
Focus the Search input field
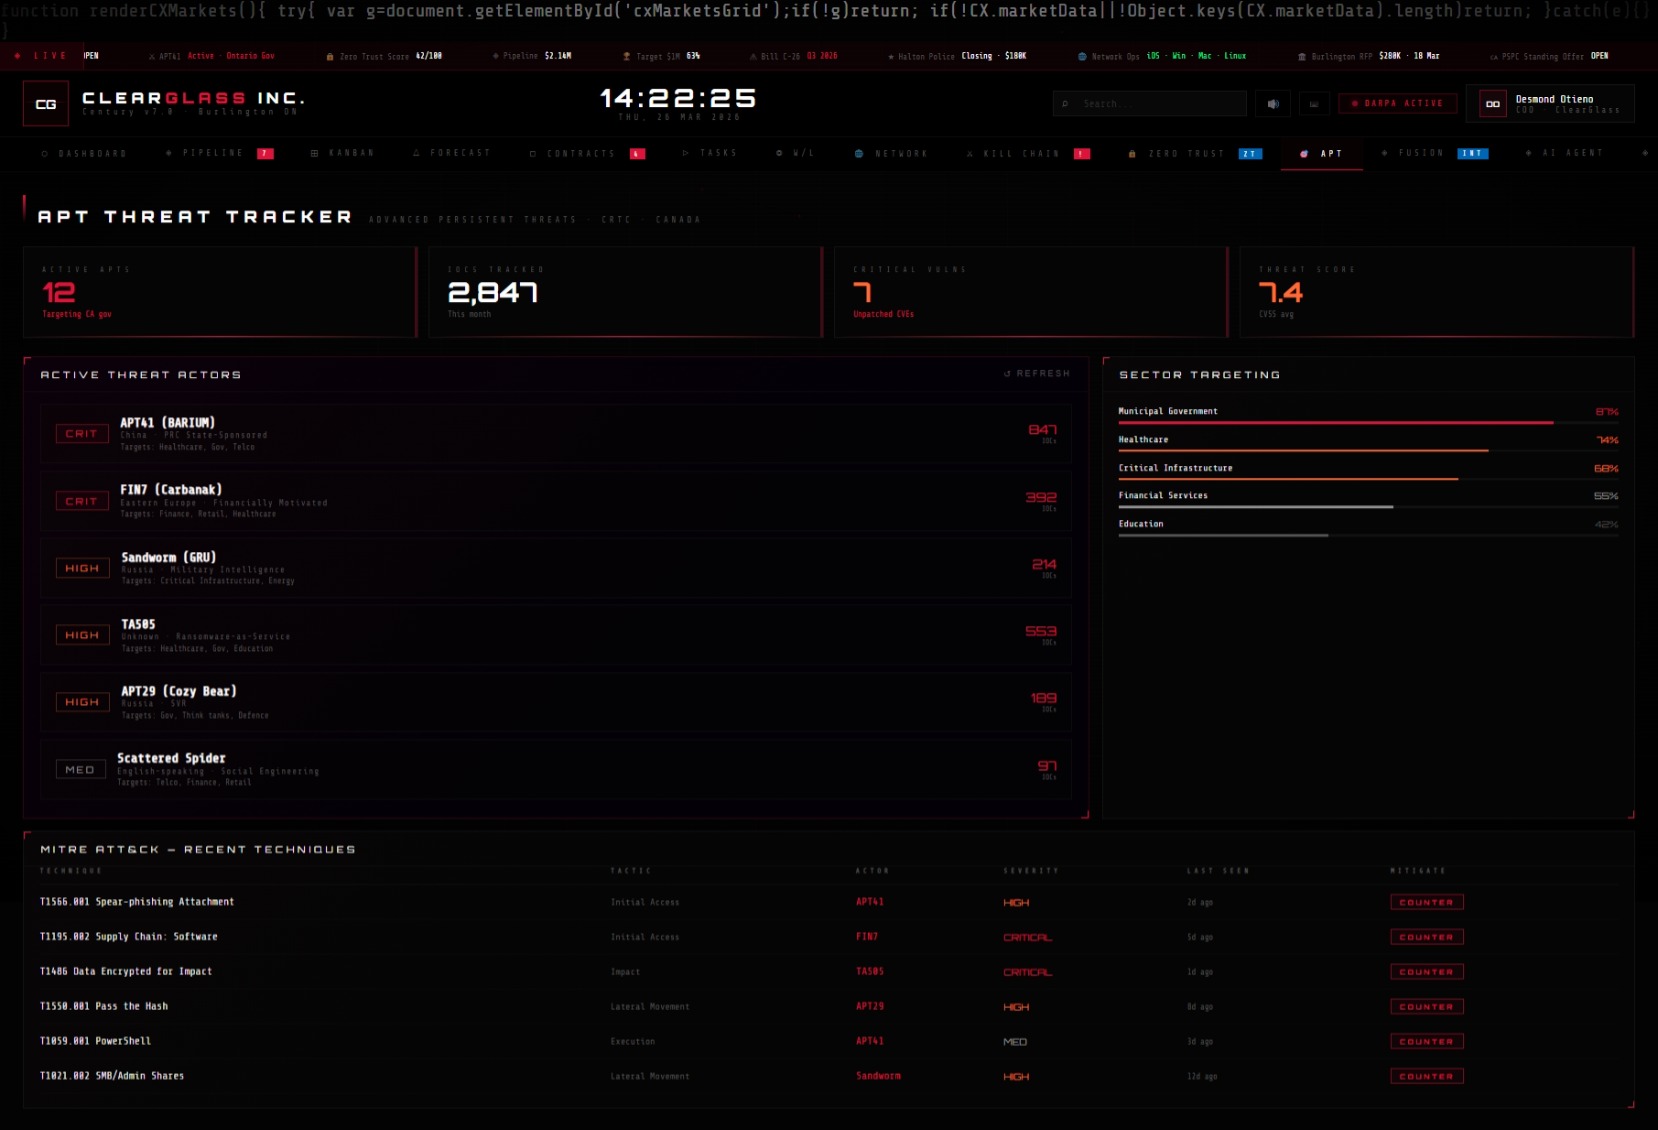tap(1150, 103)
